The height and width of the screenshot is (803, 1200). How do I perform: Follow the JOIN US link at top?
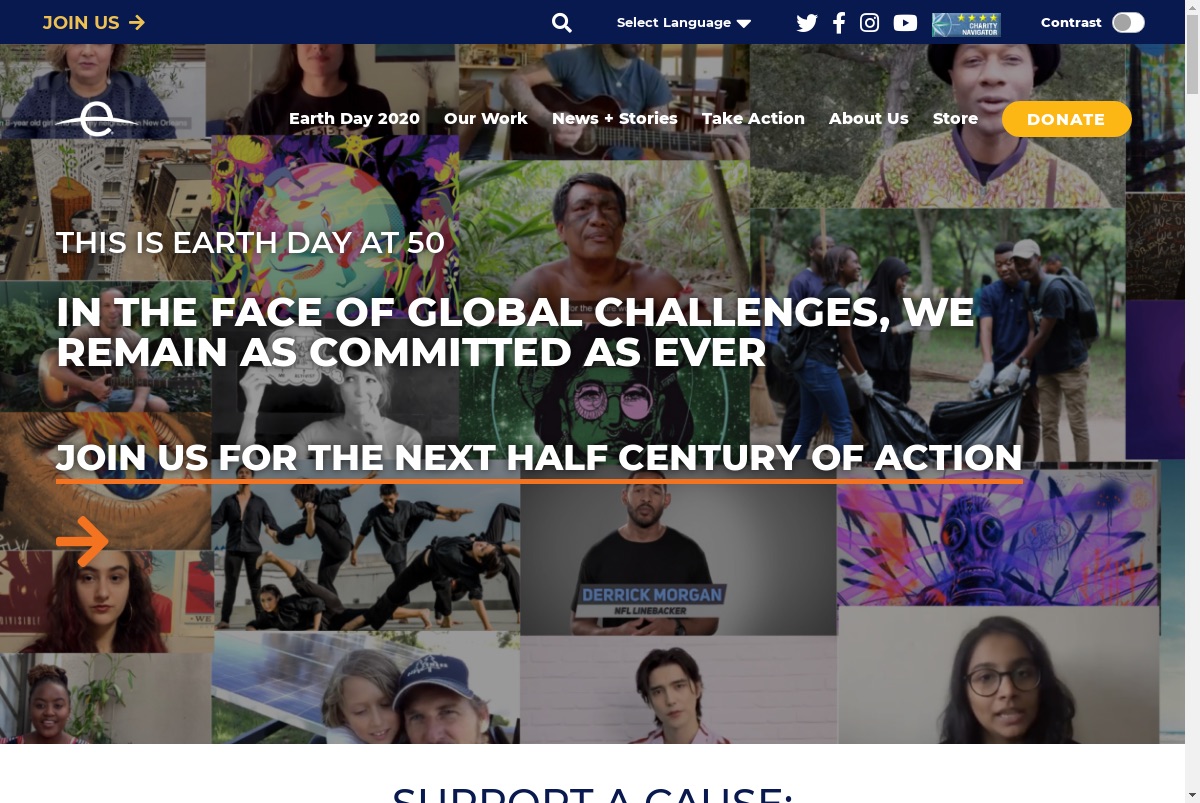[x=94, y=22]
